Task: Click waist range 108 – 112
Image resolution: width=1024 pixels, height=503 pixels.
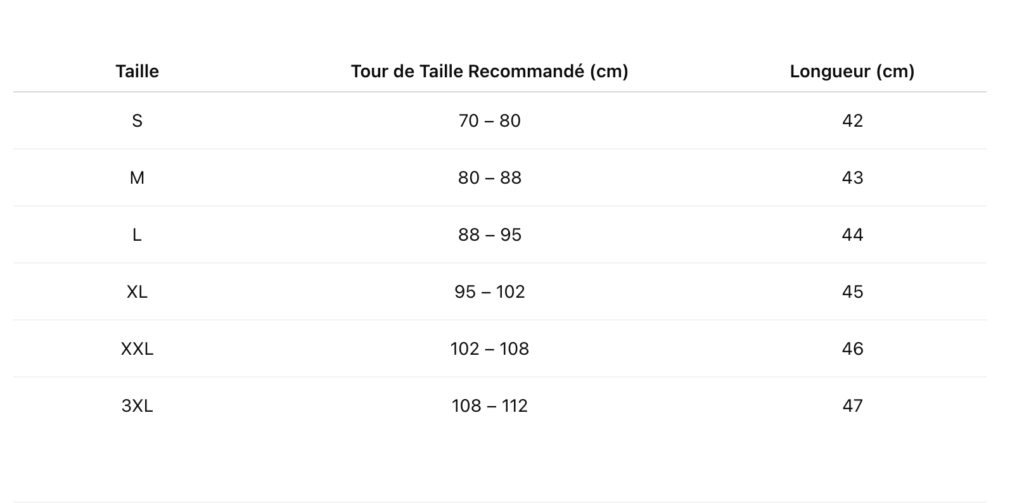Action: pos(489,406)
